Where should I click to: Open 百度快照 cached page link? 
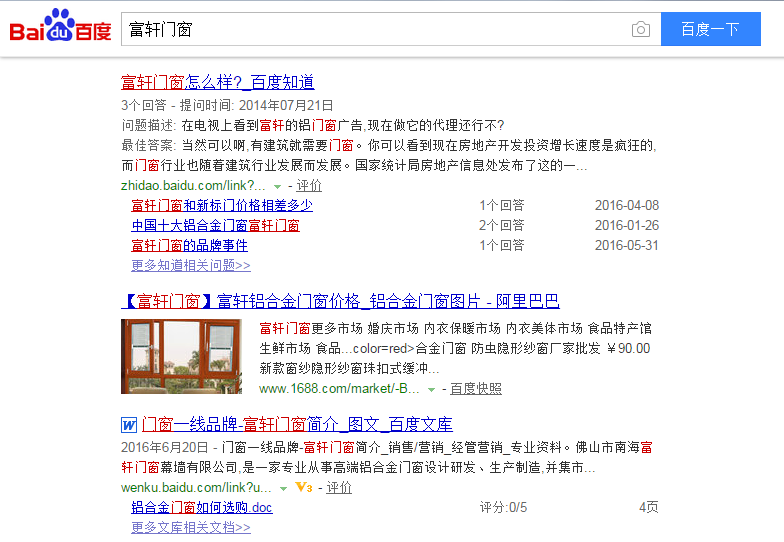(476, 388)
